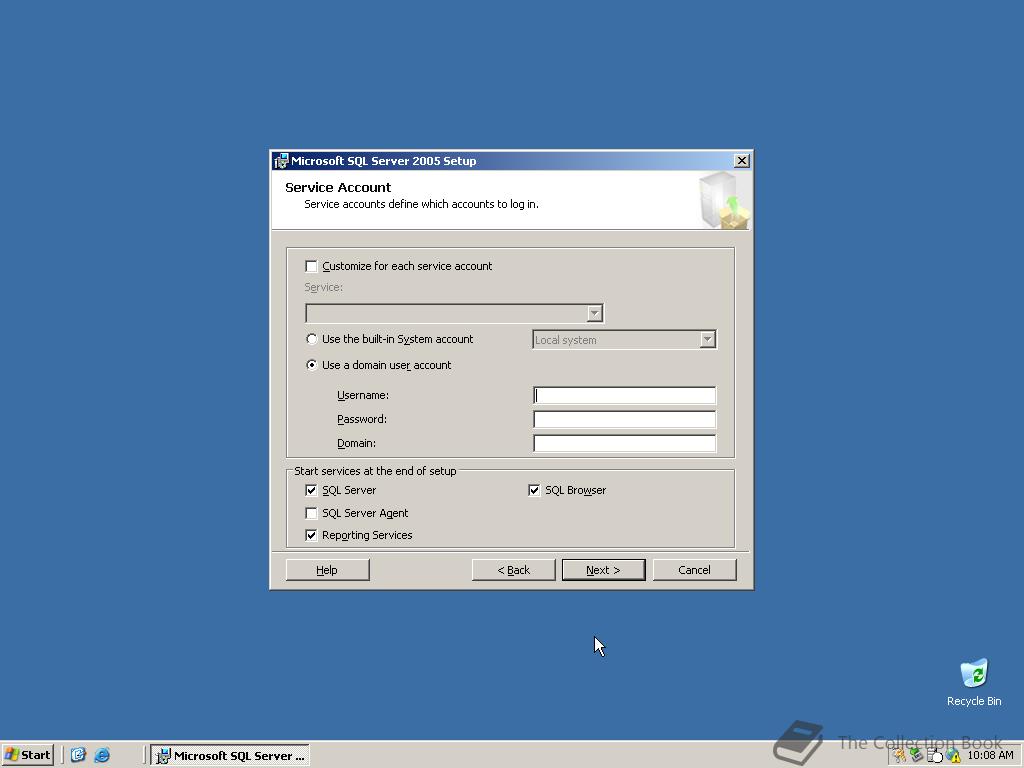Uncheck the SQL Server start service box

pos(312,490)
